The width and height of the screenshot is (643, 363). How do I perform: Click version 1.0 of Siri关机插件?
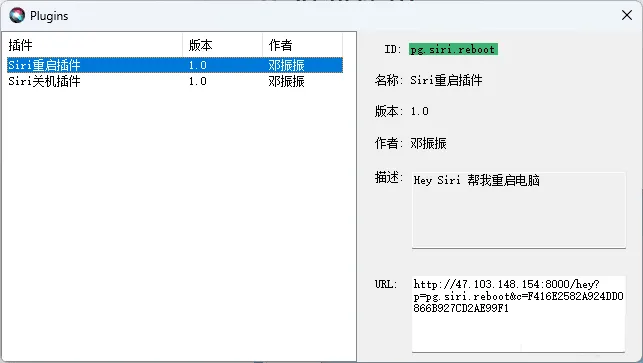point(198,81)
